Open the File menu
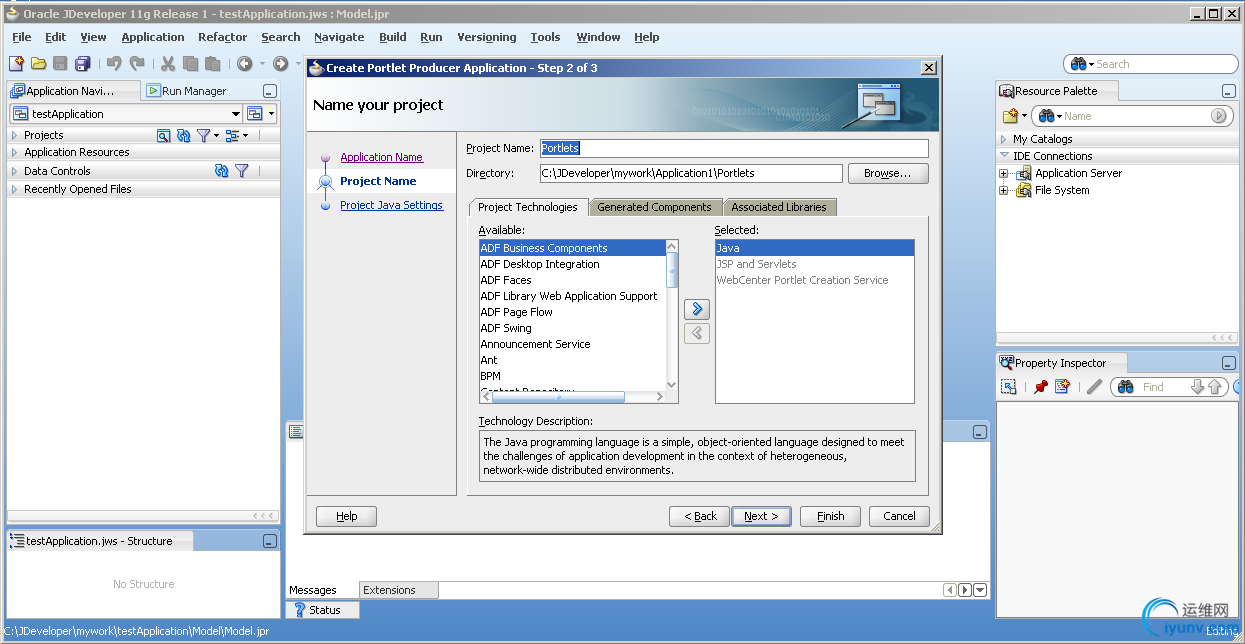Screen dimensions: 1245x644 coord(22,37)
